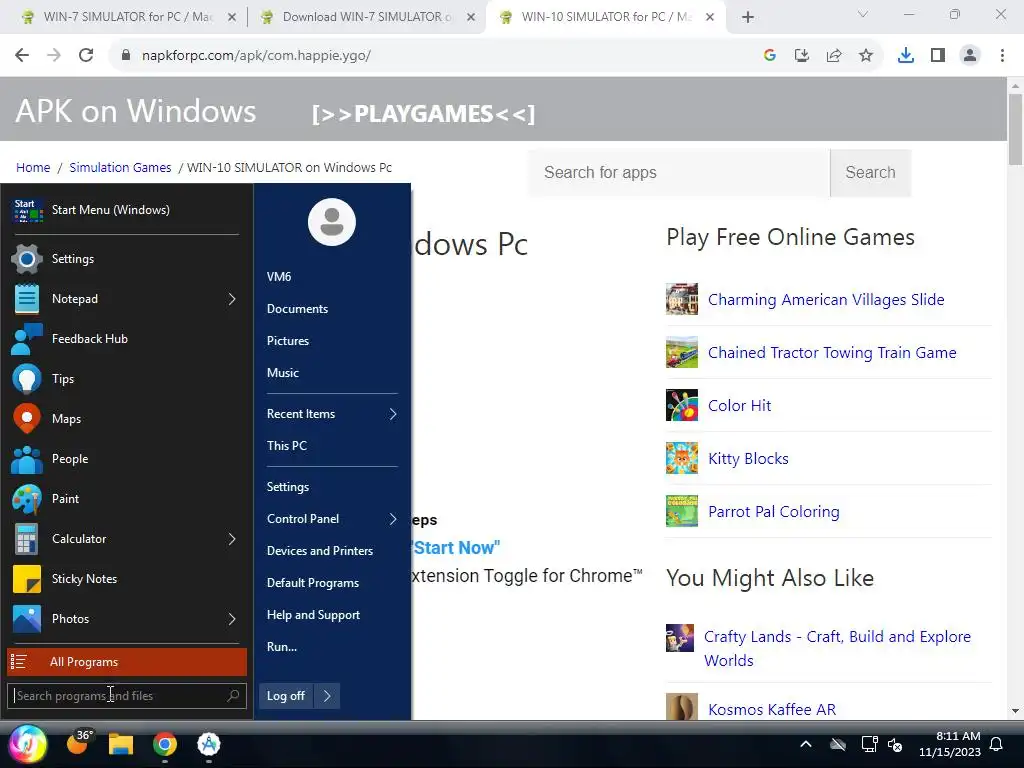Viewport: 1024px width, 768px height.
Task: Open Feedback Hub icon
Action: pyautogui.click(x=27, y=339)
